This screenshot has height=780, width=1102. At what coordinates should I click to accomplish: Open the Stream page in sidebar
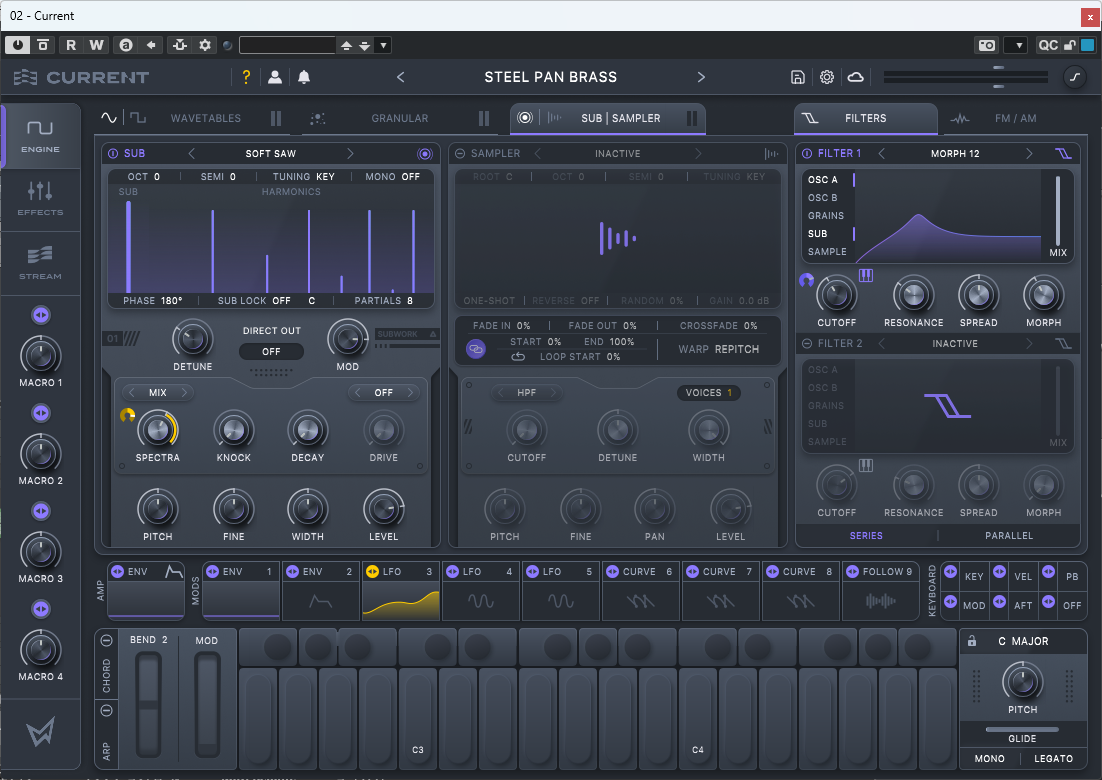pos(40,263)
